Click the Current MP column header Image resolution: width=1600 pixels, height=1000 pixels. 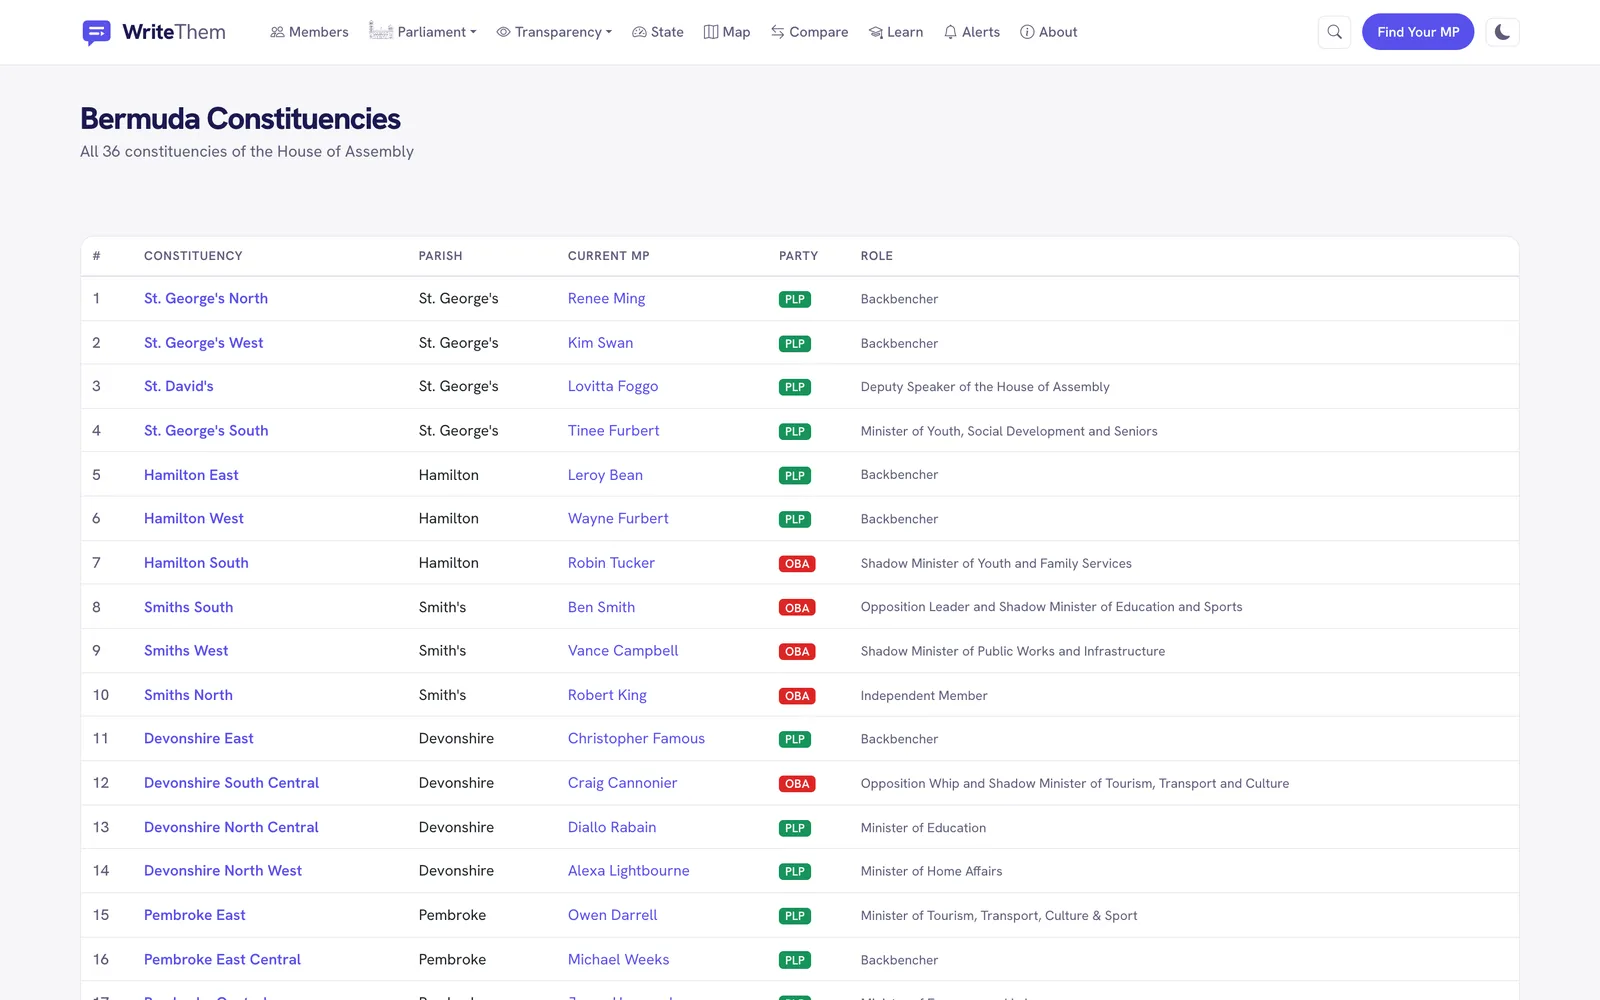point(609,256)
